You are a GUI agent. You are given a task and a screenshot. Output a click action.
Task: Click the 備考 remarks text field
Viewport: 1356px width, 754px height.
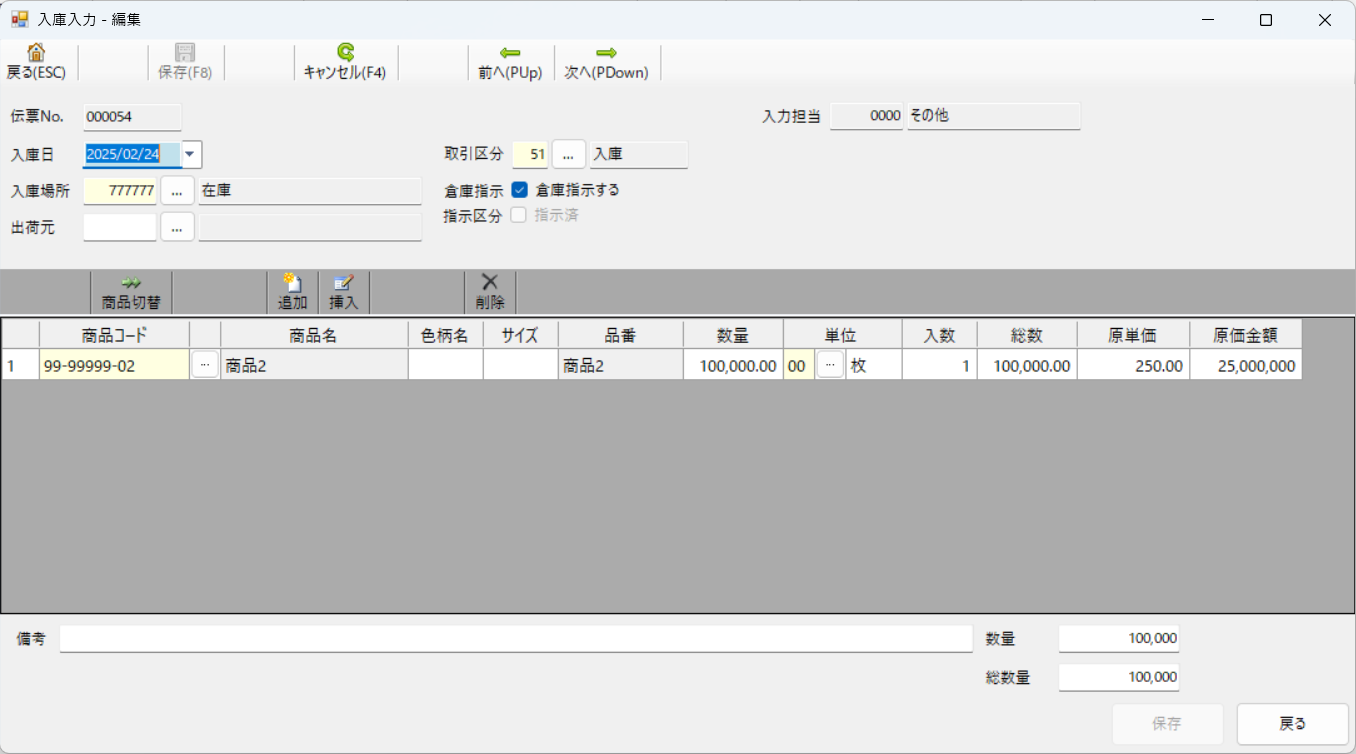515,639
